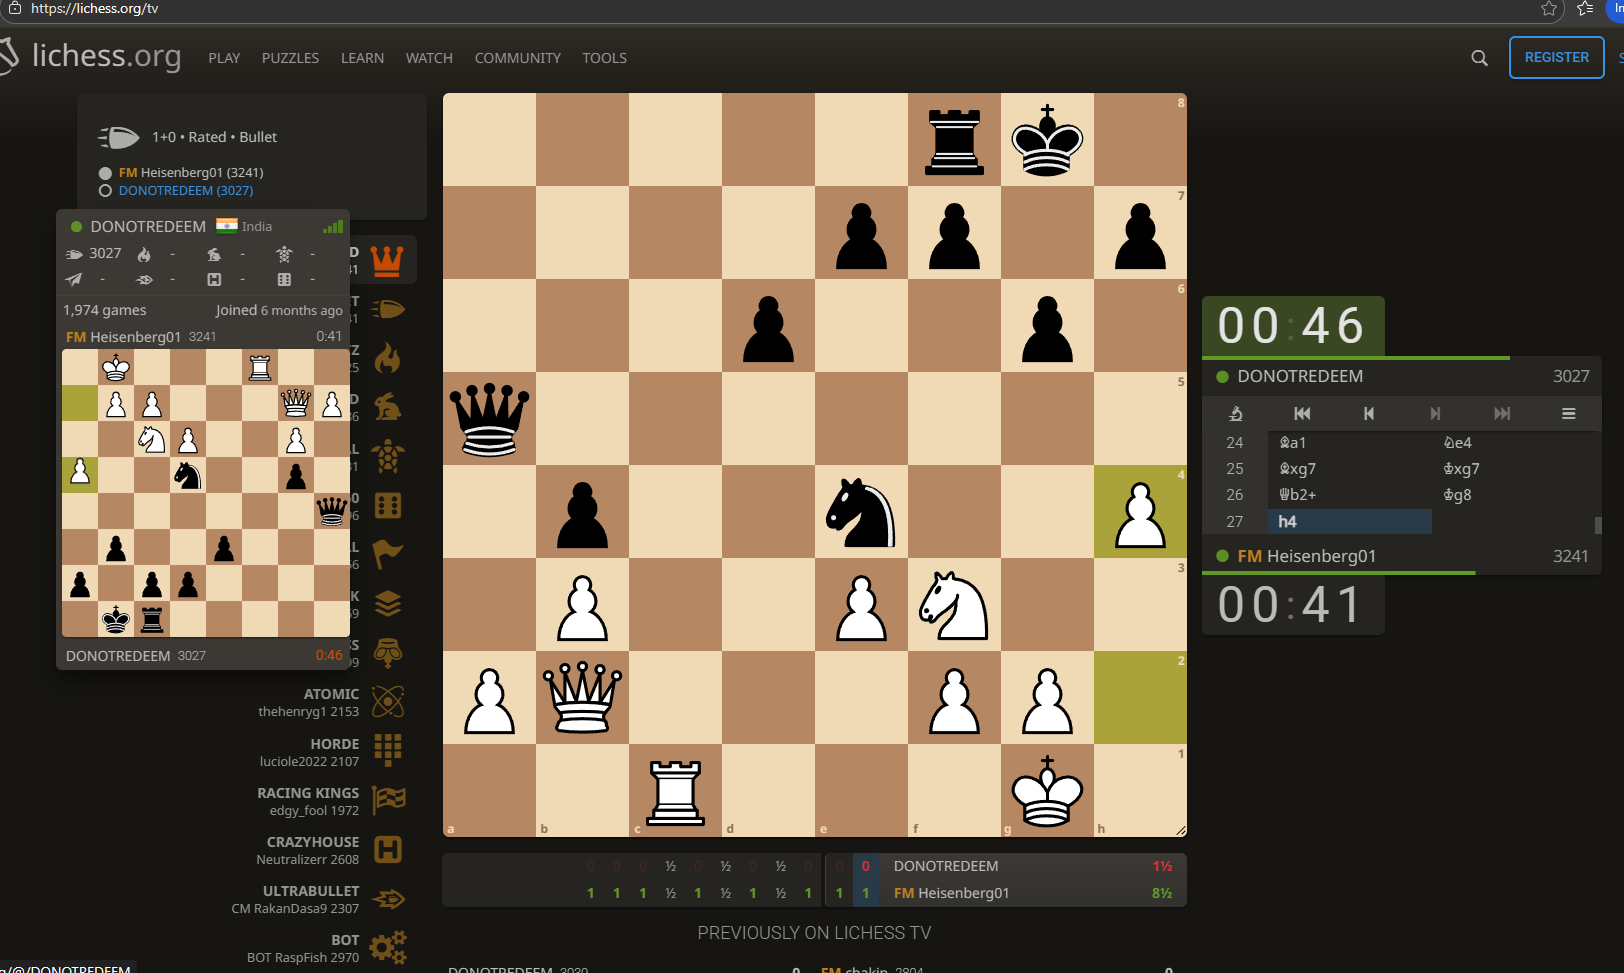Click FM Heisenberg01 in the crosstable
The image size is (1624, 973).
(952, 894)
